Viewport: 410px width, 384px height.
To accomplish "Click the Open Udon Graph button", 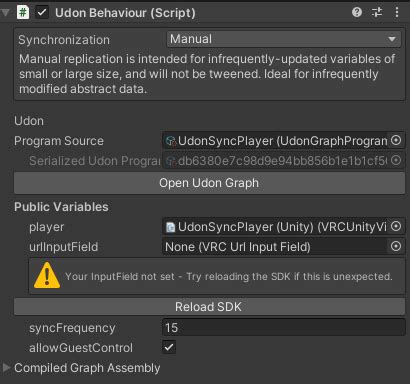I will click(x=209, y=183).
